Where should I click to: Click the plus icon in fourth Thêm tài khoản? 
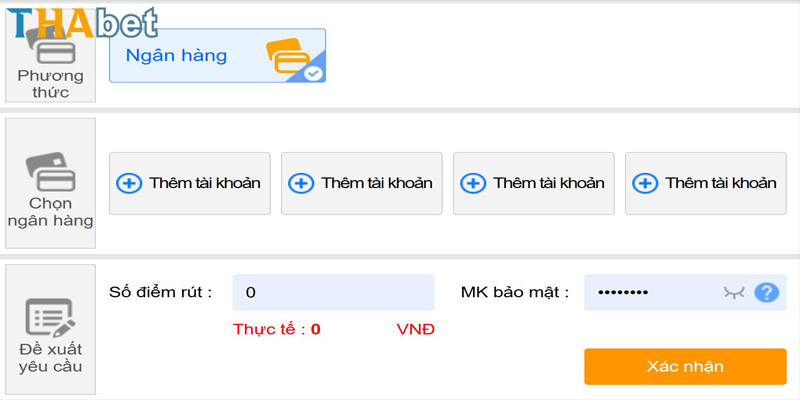pos(645,183)
